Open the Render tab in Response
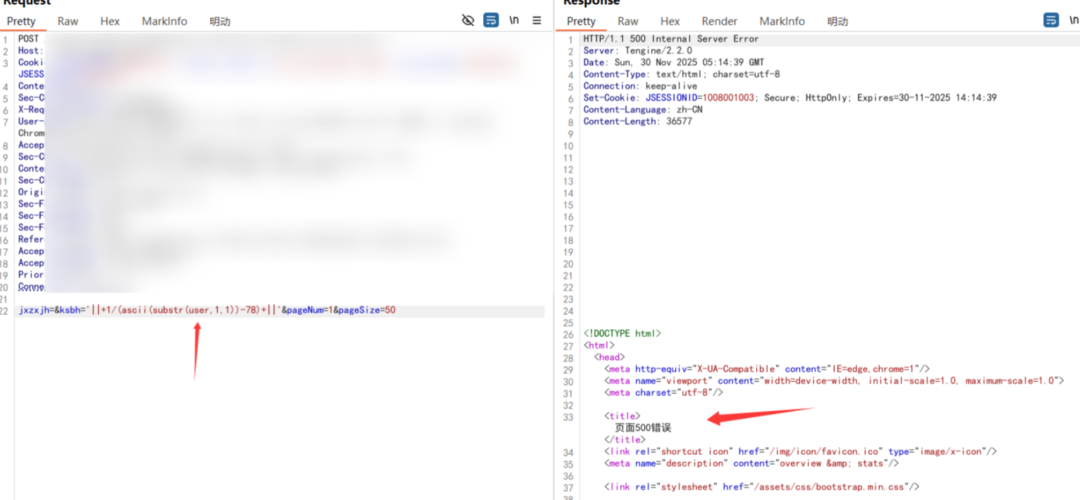The height and width of the screenshot is (500, 1080). pos(719,21)
